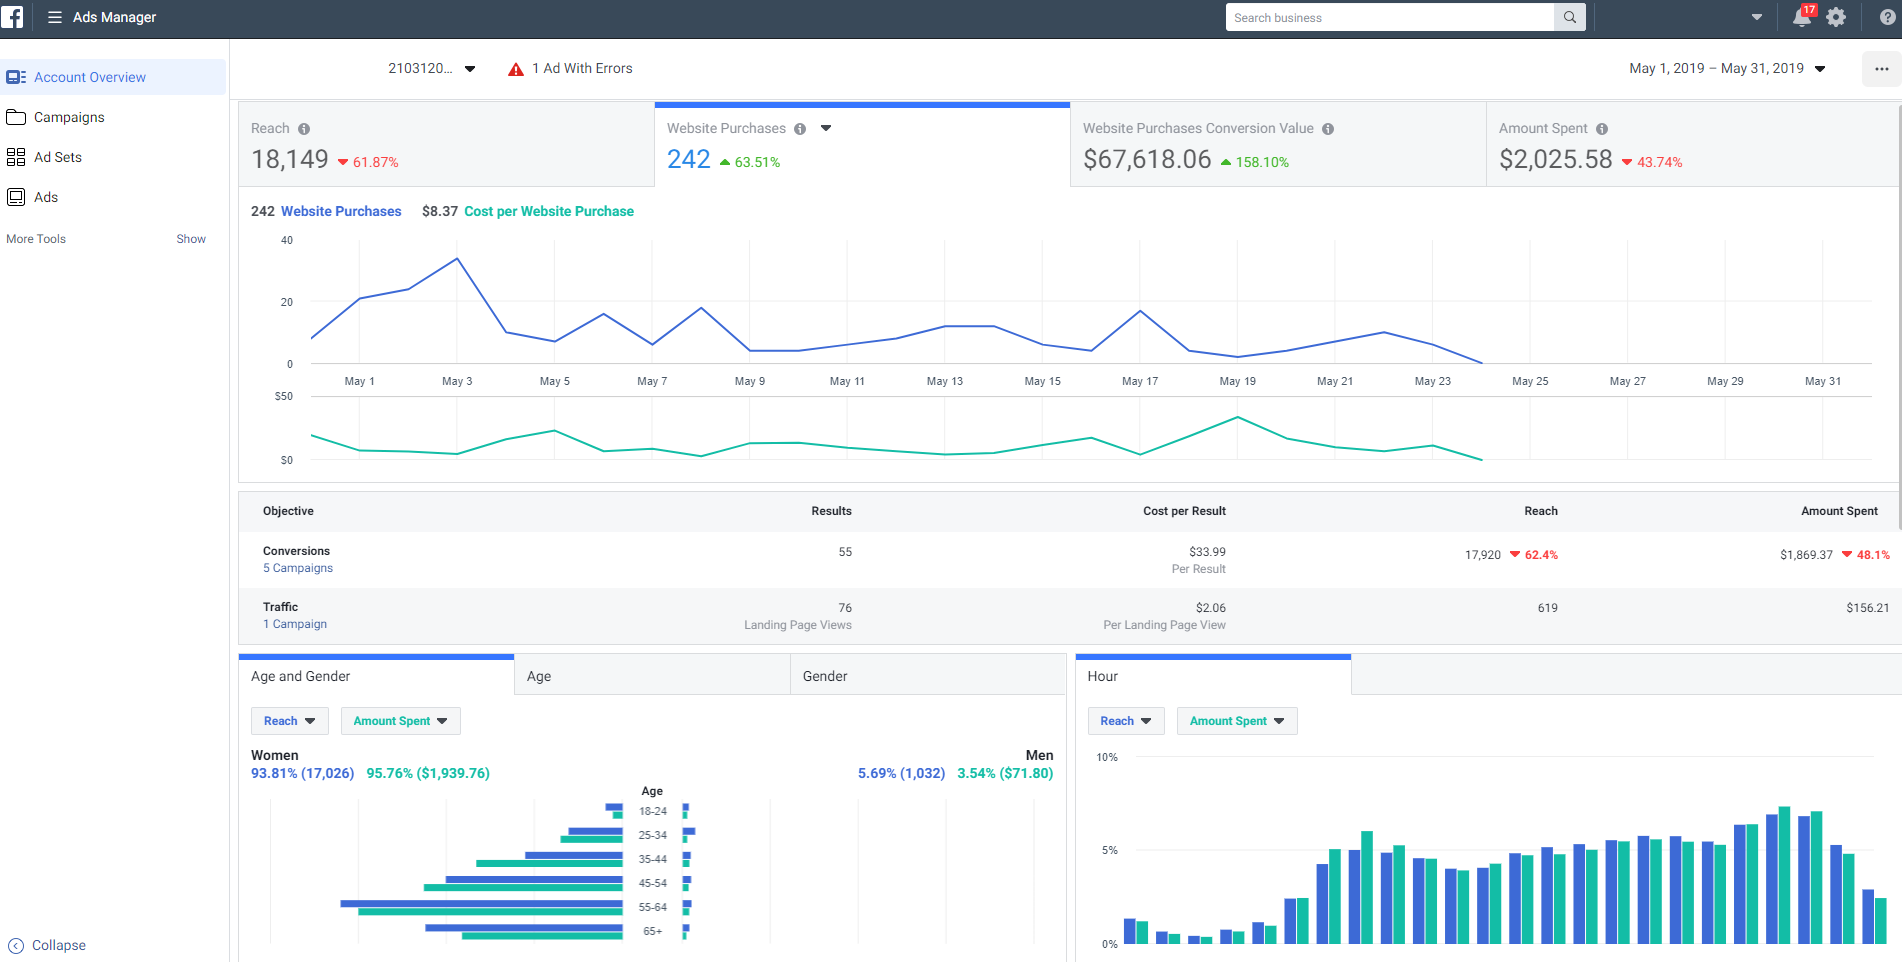Open the Reach dropdown in Hour panel
The width and height of the screenshot is (1902, 962).
tap(1126, 721)
